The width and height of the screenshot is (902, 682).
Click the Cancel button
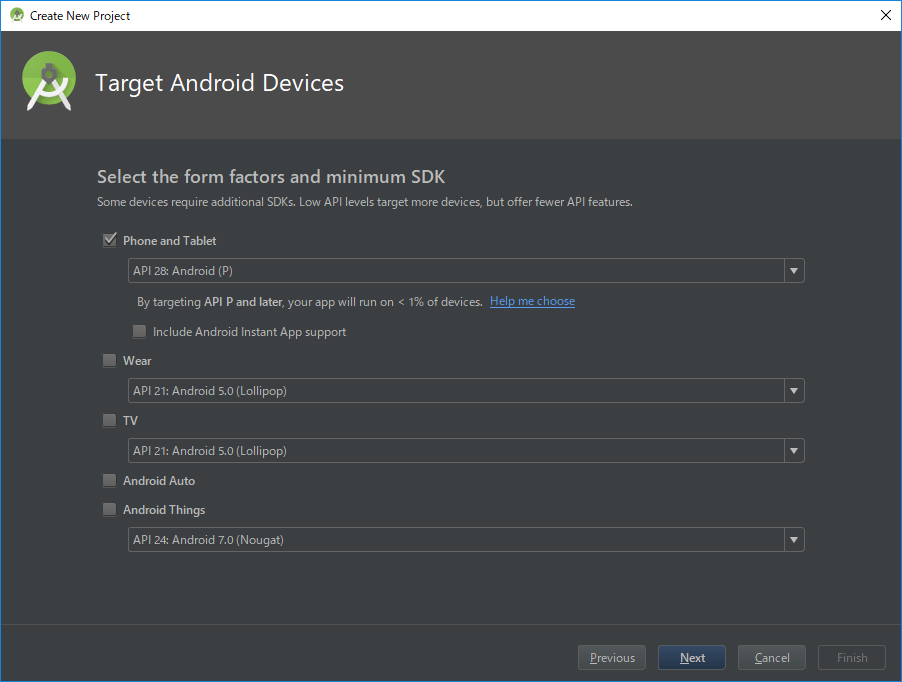(x=772, y=657)
